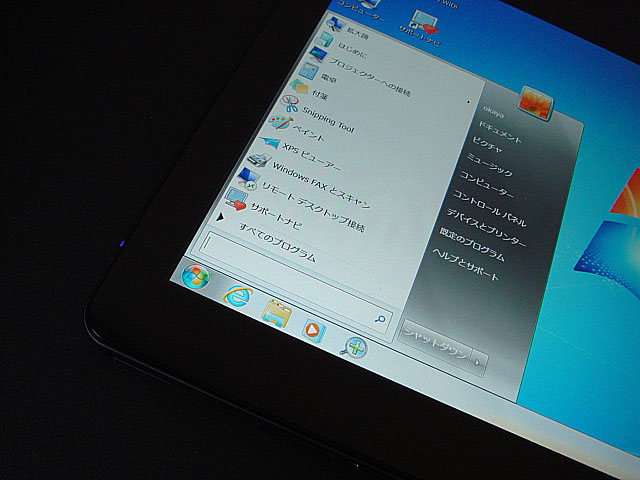Open the Windows Start orb
Screen dimensions: 640x480
[x=196, y=276]
